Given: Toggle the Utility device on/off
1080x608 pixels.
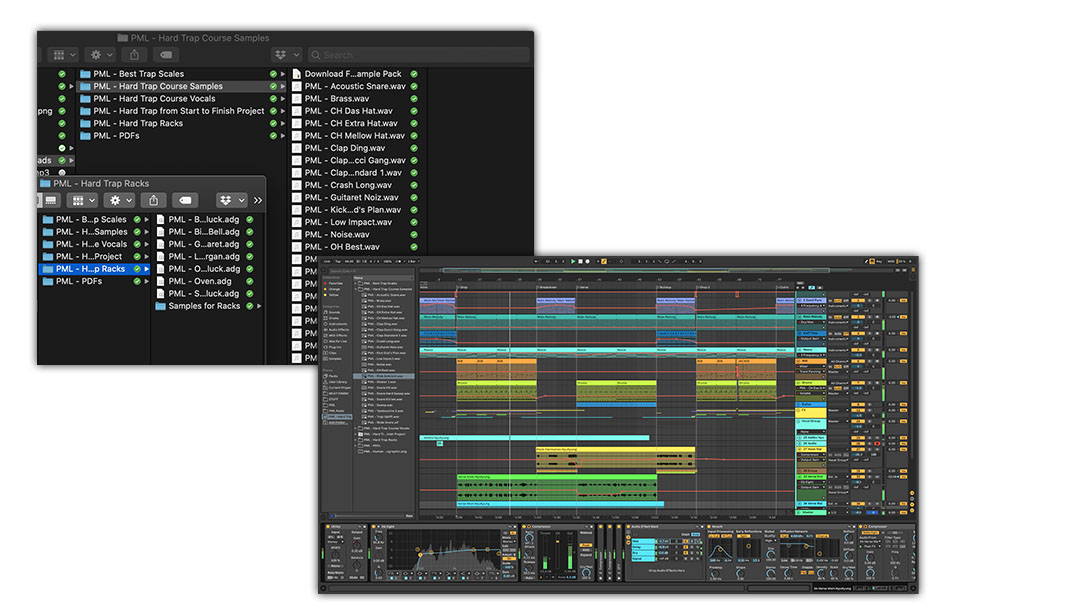Looking at the screenshot, I should point(328,527).
